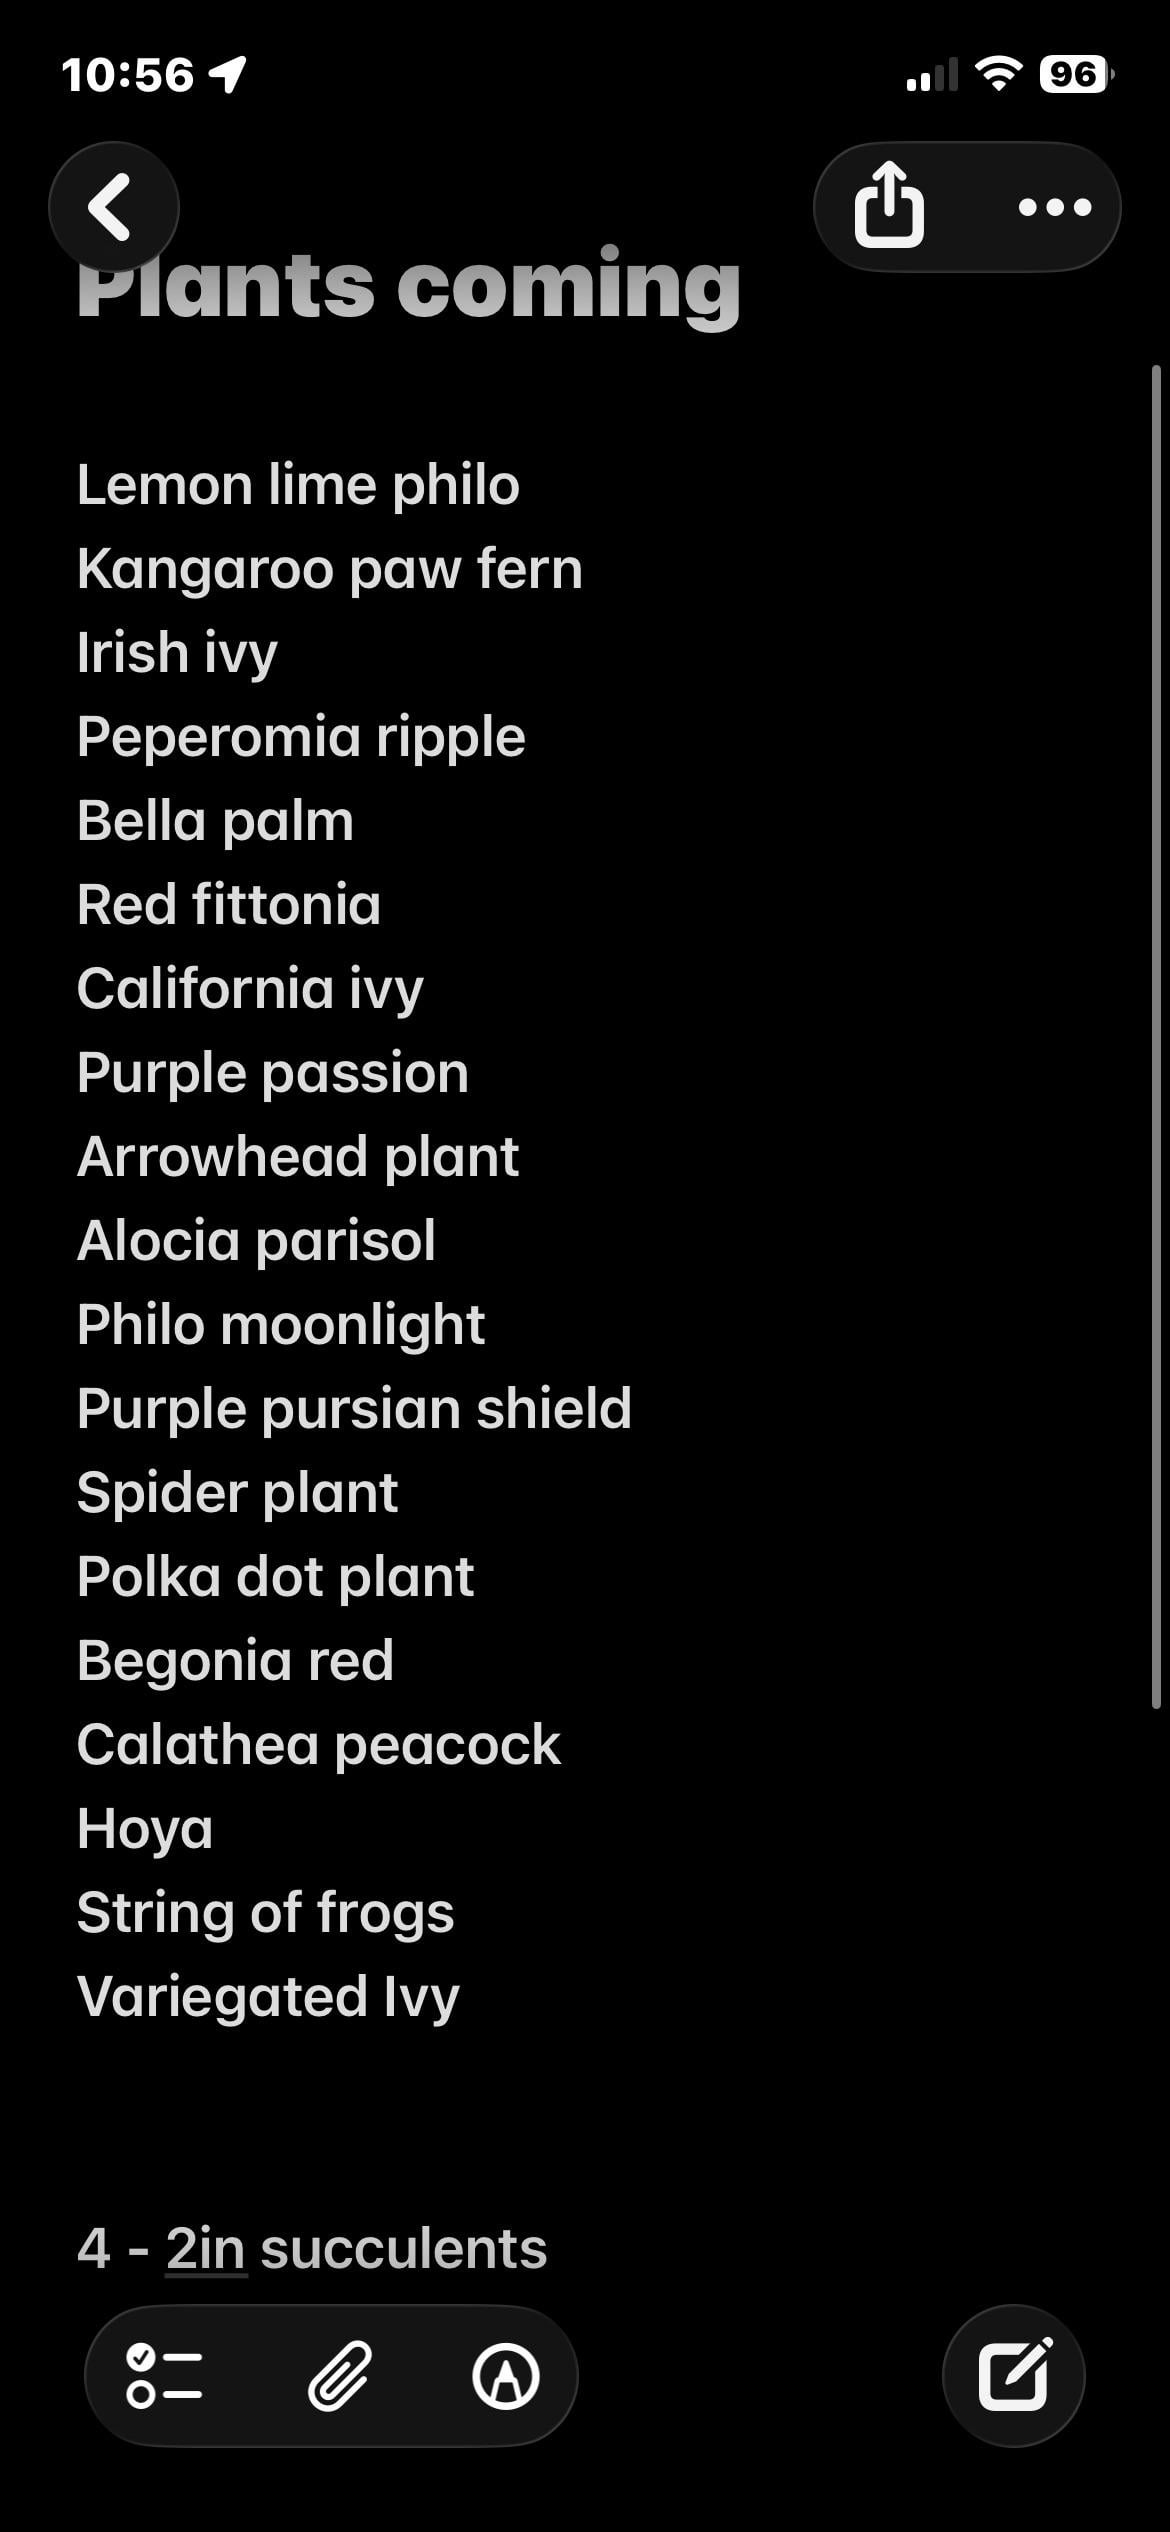Tap the "Variegated Ivy" line
Viewport: 1170px width, 2532px height.
point(268,1996)
